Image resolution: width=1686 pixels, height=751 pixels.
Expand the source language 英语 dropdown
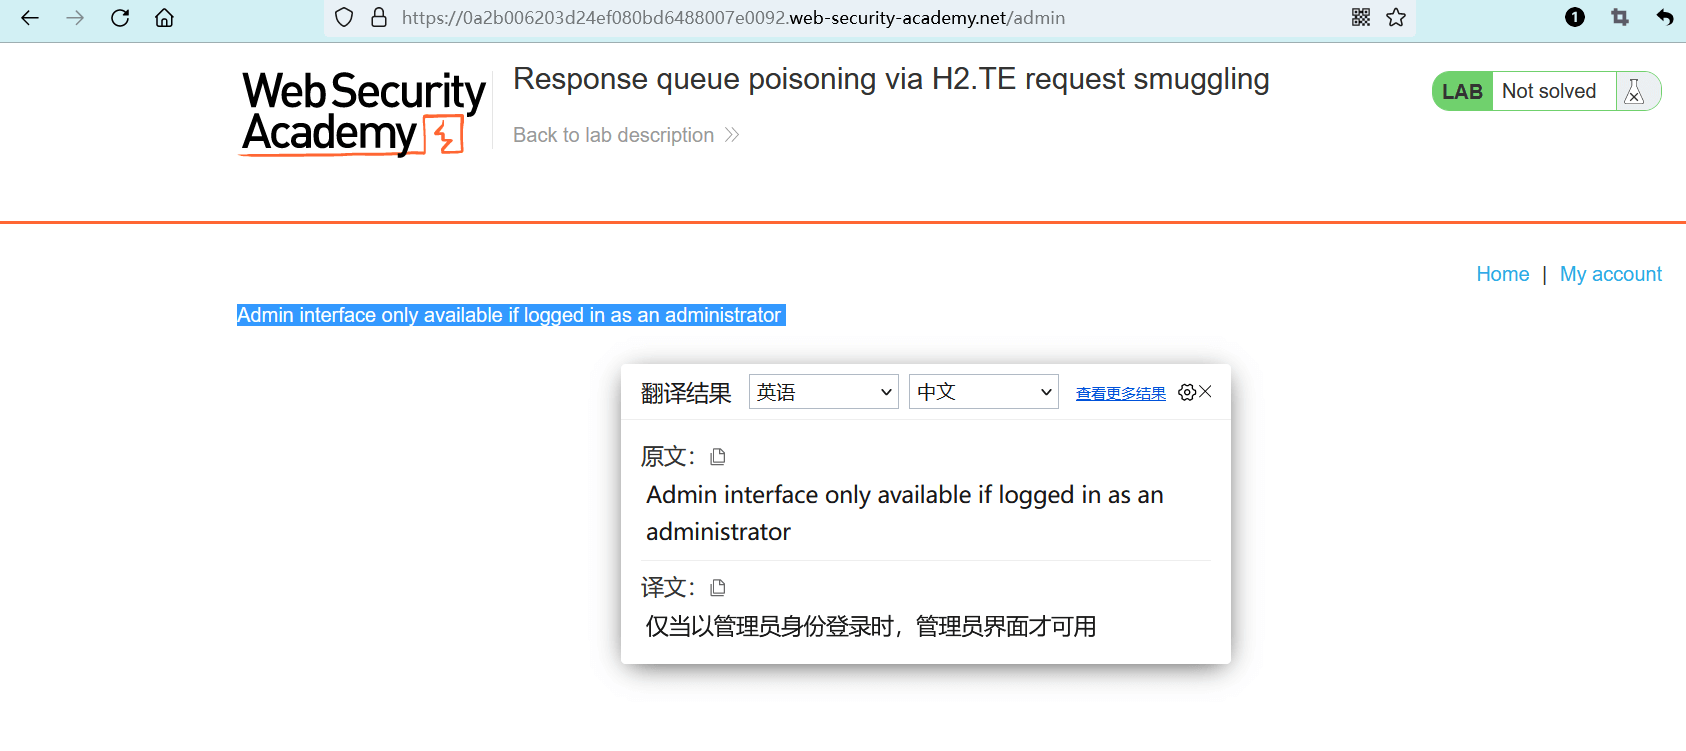(x=824, y=392)
